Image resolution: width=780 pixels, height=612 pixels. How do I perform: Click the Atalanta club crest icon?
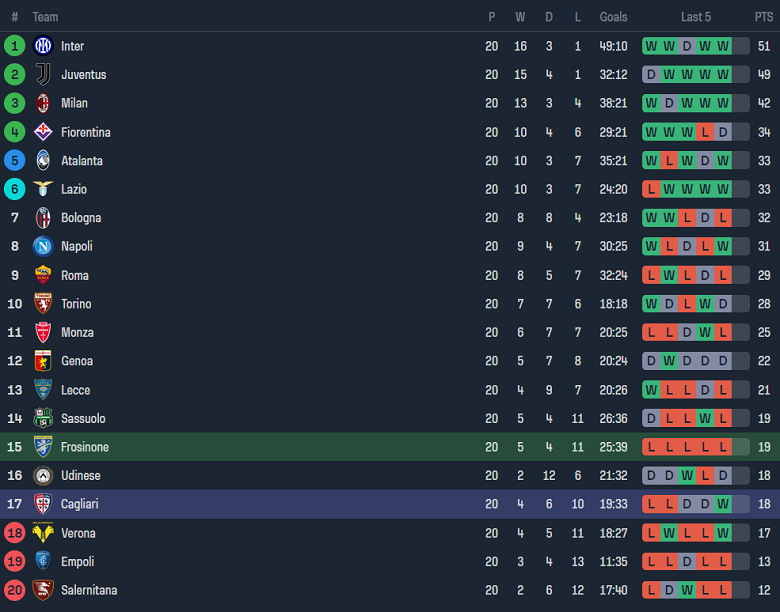coord(43,160)
